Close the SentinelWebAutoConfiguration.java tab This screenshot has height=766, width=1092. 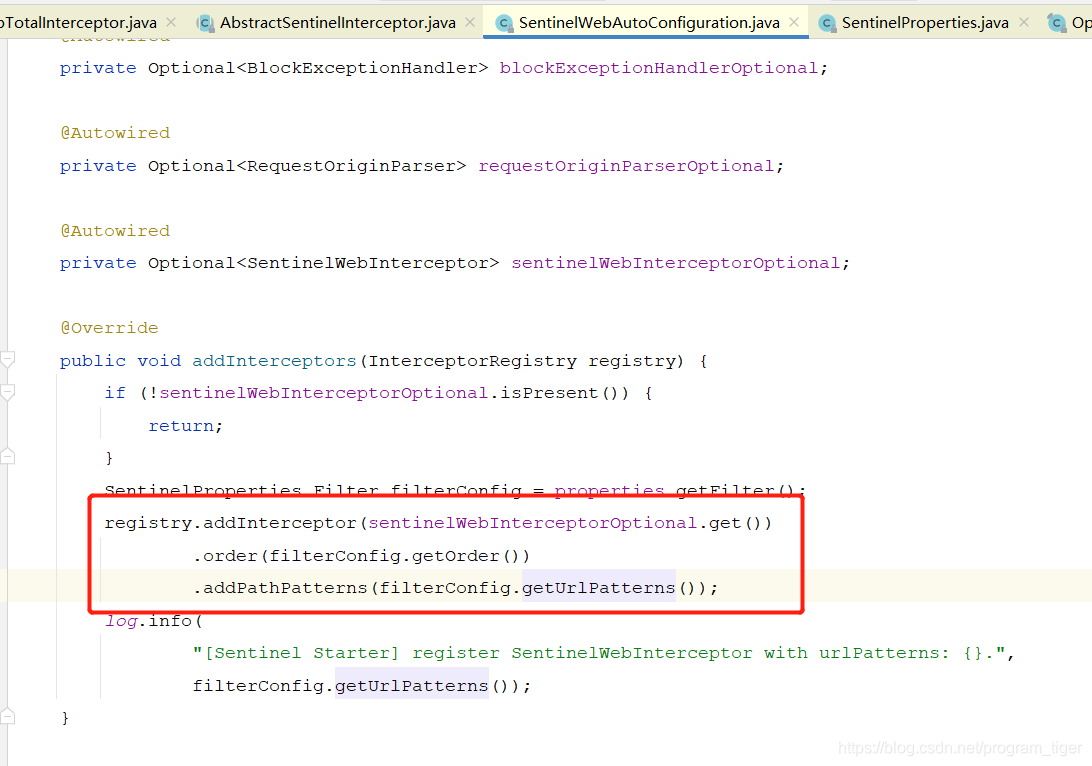click(794, 22)
